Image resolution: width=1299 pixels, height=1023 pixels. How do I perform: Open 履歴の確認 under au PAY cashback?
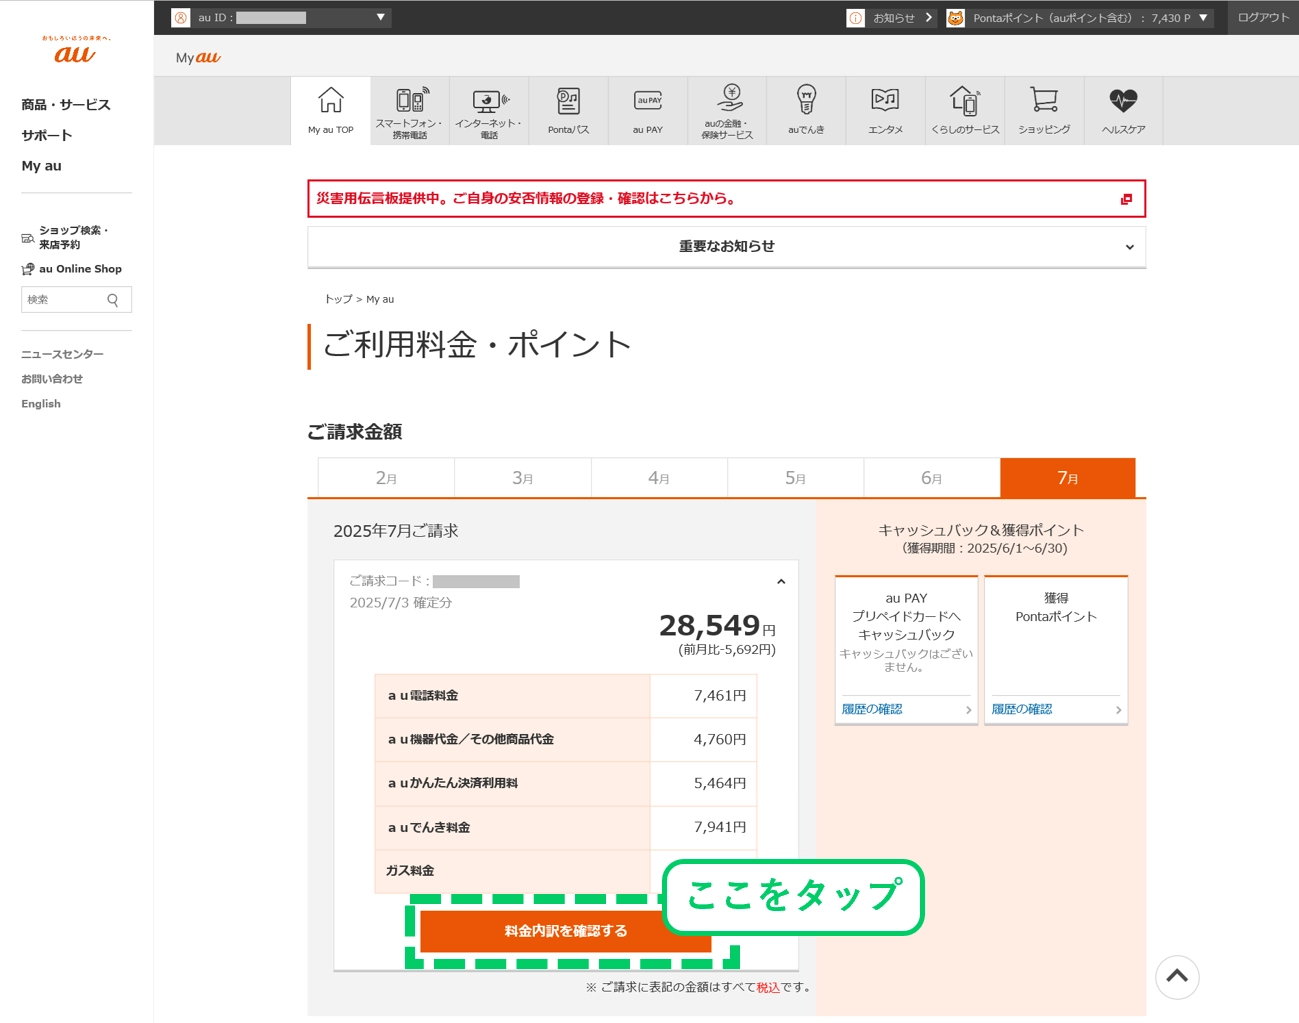coord(872,709)
